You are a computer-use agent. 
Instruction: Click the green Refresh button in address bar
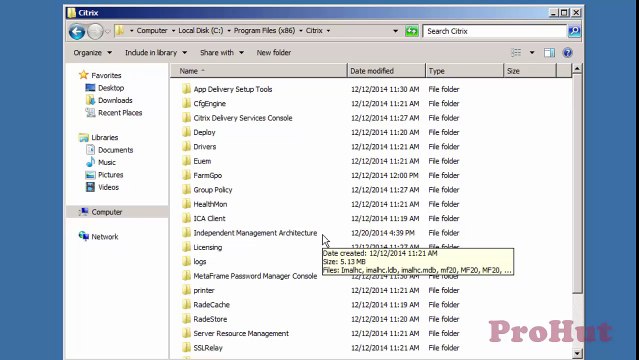click(x=412, y=31)
